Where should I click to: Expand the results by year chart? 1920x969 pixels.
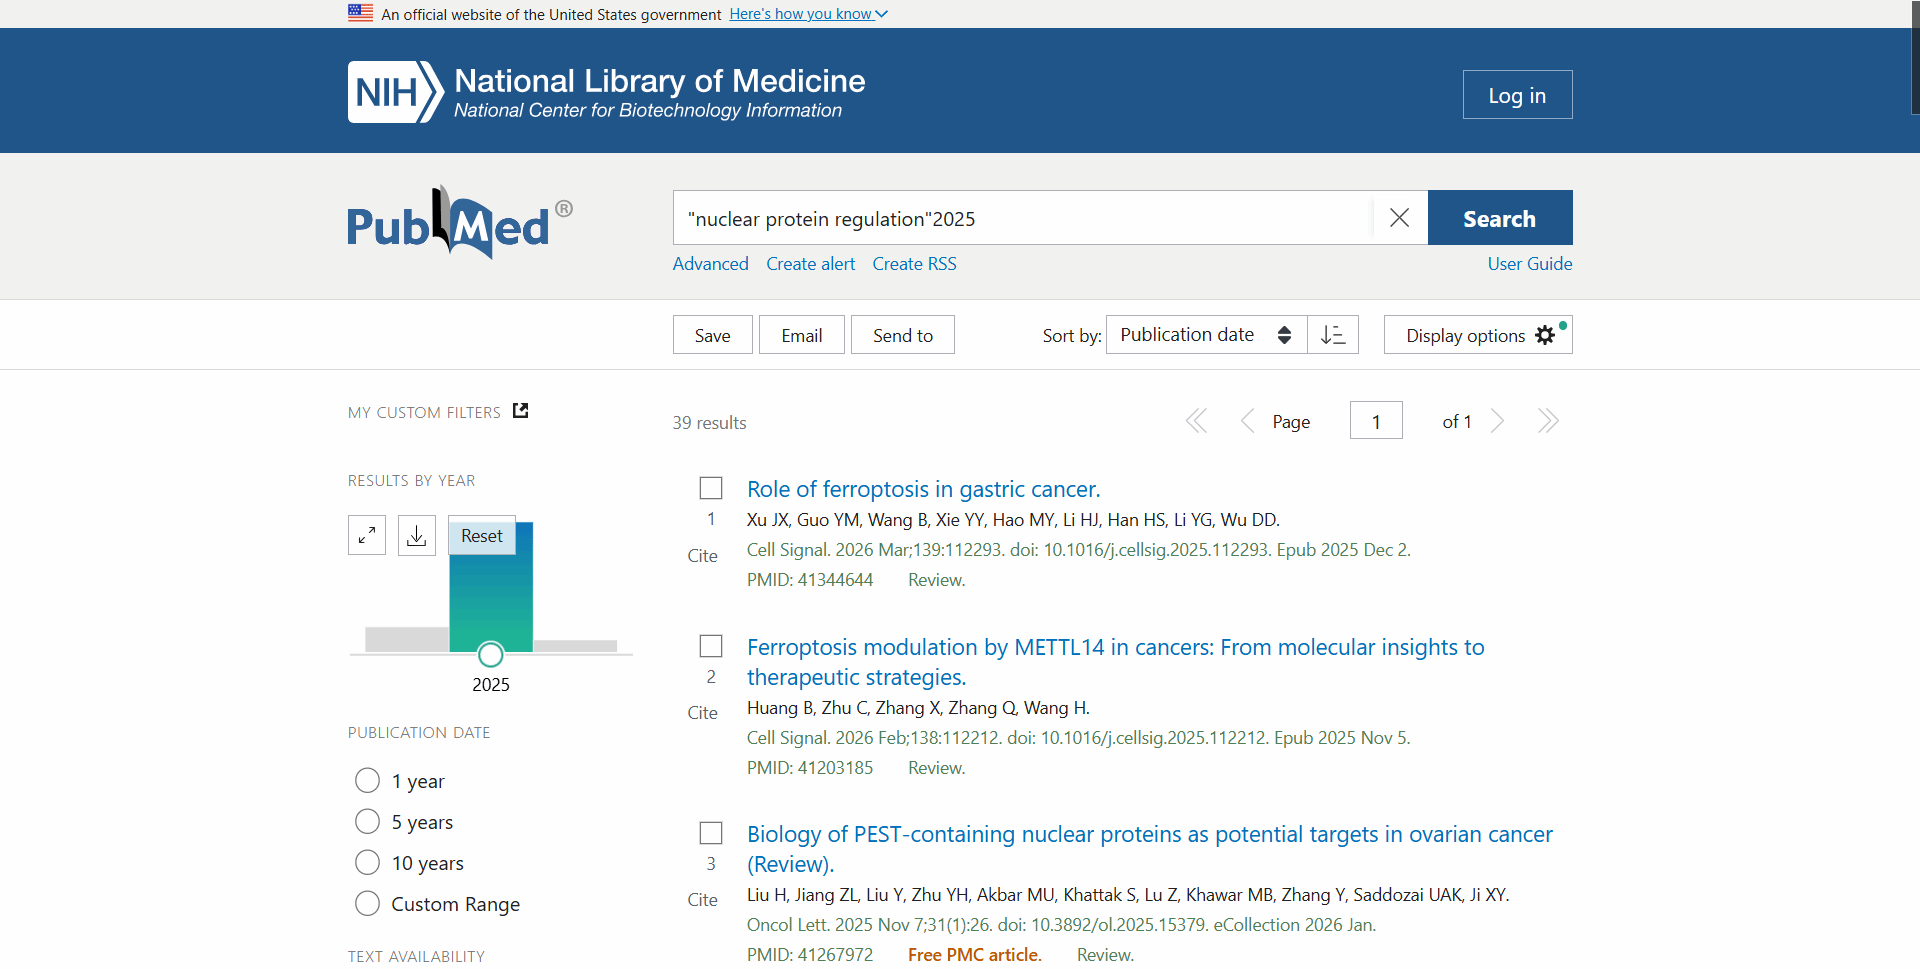pos(367,535)
